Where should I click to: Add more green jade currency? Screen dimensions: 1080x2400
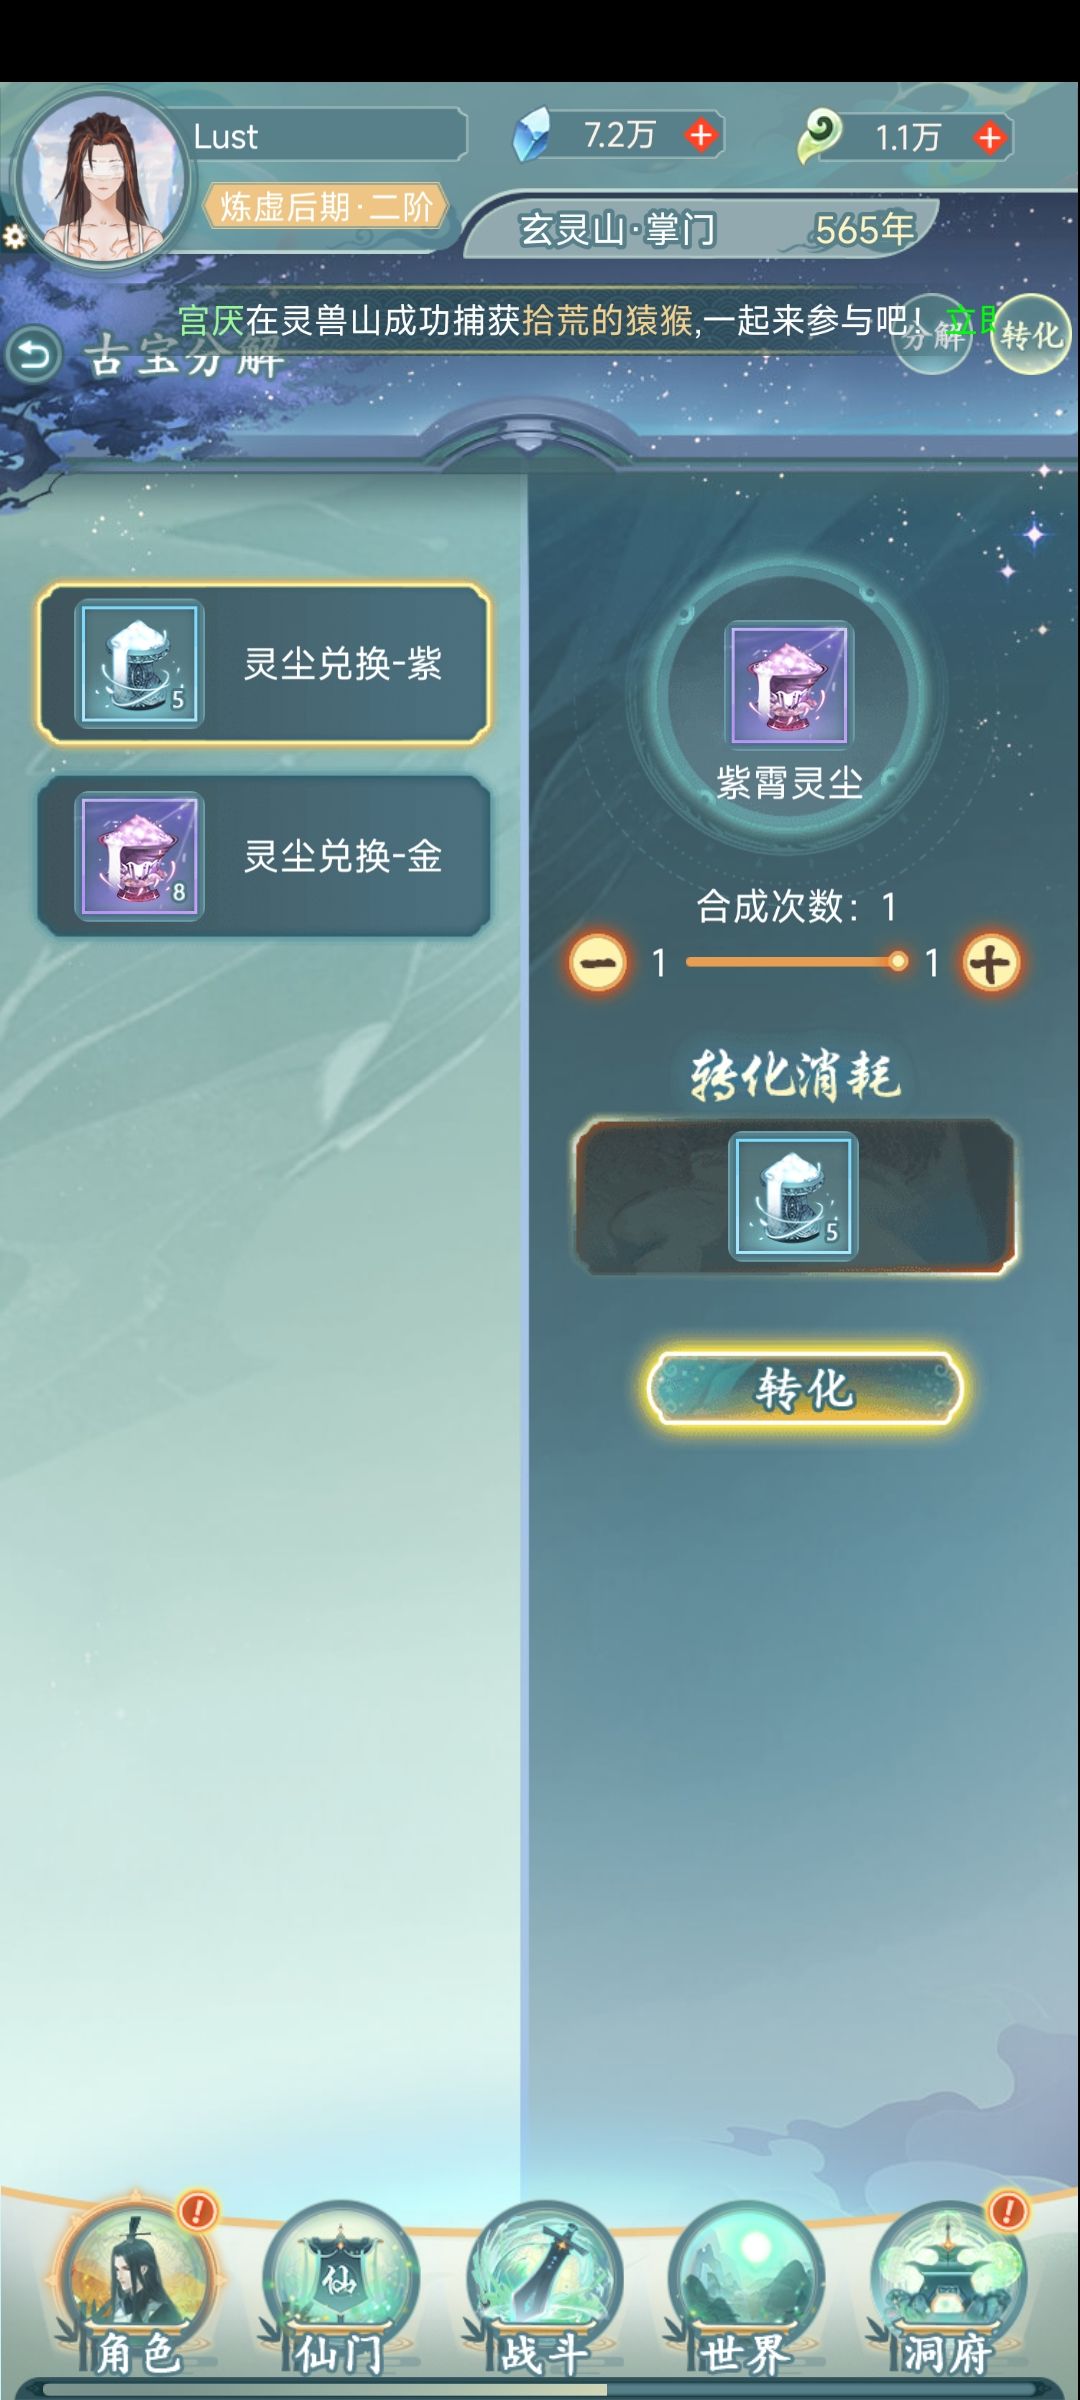point(989,138)
